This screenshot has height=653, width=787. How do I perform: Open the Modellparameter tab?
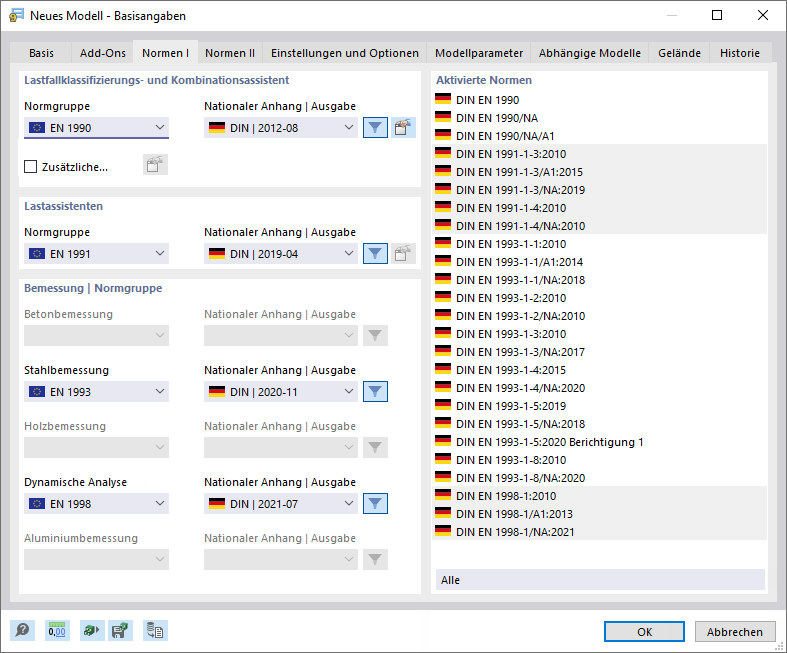[479, 53]
